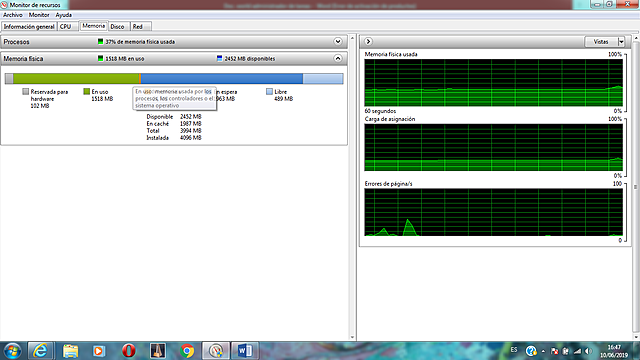Open Windows Media Player from taskbar
Viewport: 640px width, 360px height.
[99, 351]
